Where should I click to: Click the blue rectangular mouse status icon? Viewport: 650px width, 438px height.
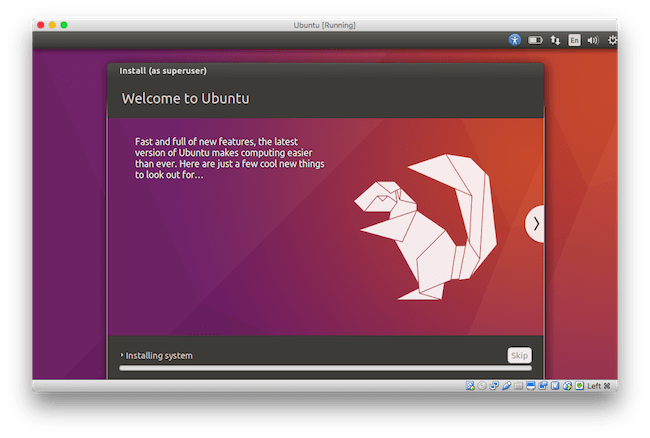[555, 386]
